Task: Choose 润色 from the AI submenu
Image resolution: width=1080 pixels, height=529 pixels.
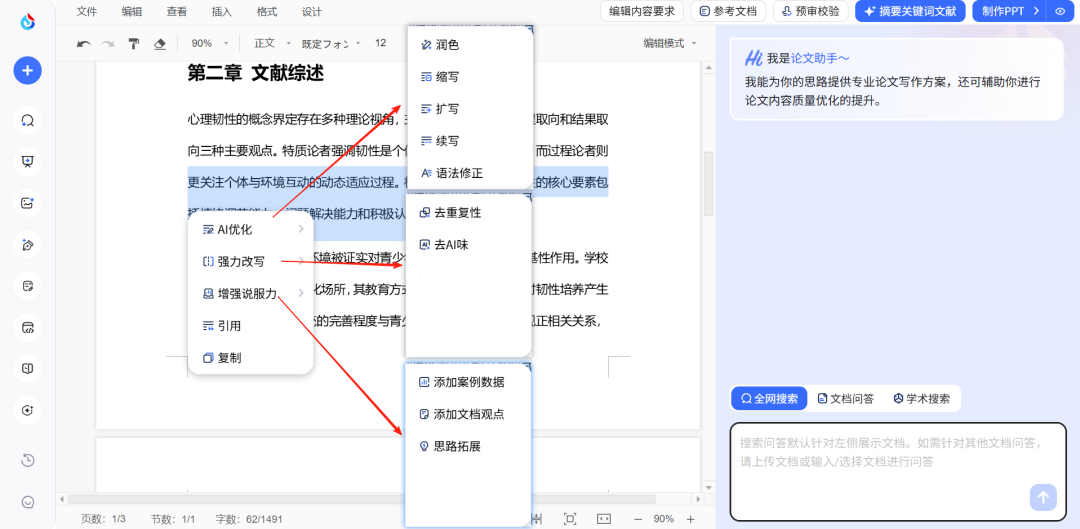Action: point(447,45)
